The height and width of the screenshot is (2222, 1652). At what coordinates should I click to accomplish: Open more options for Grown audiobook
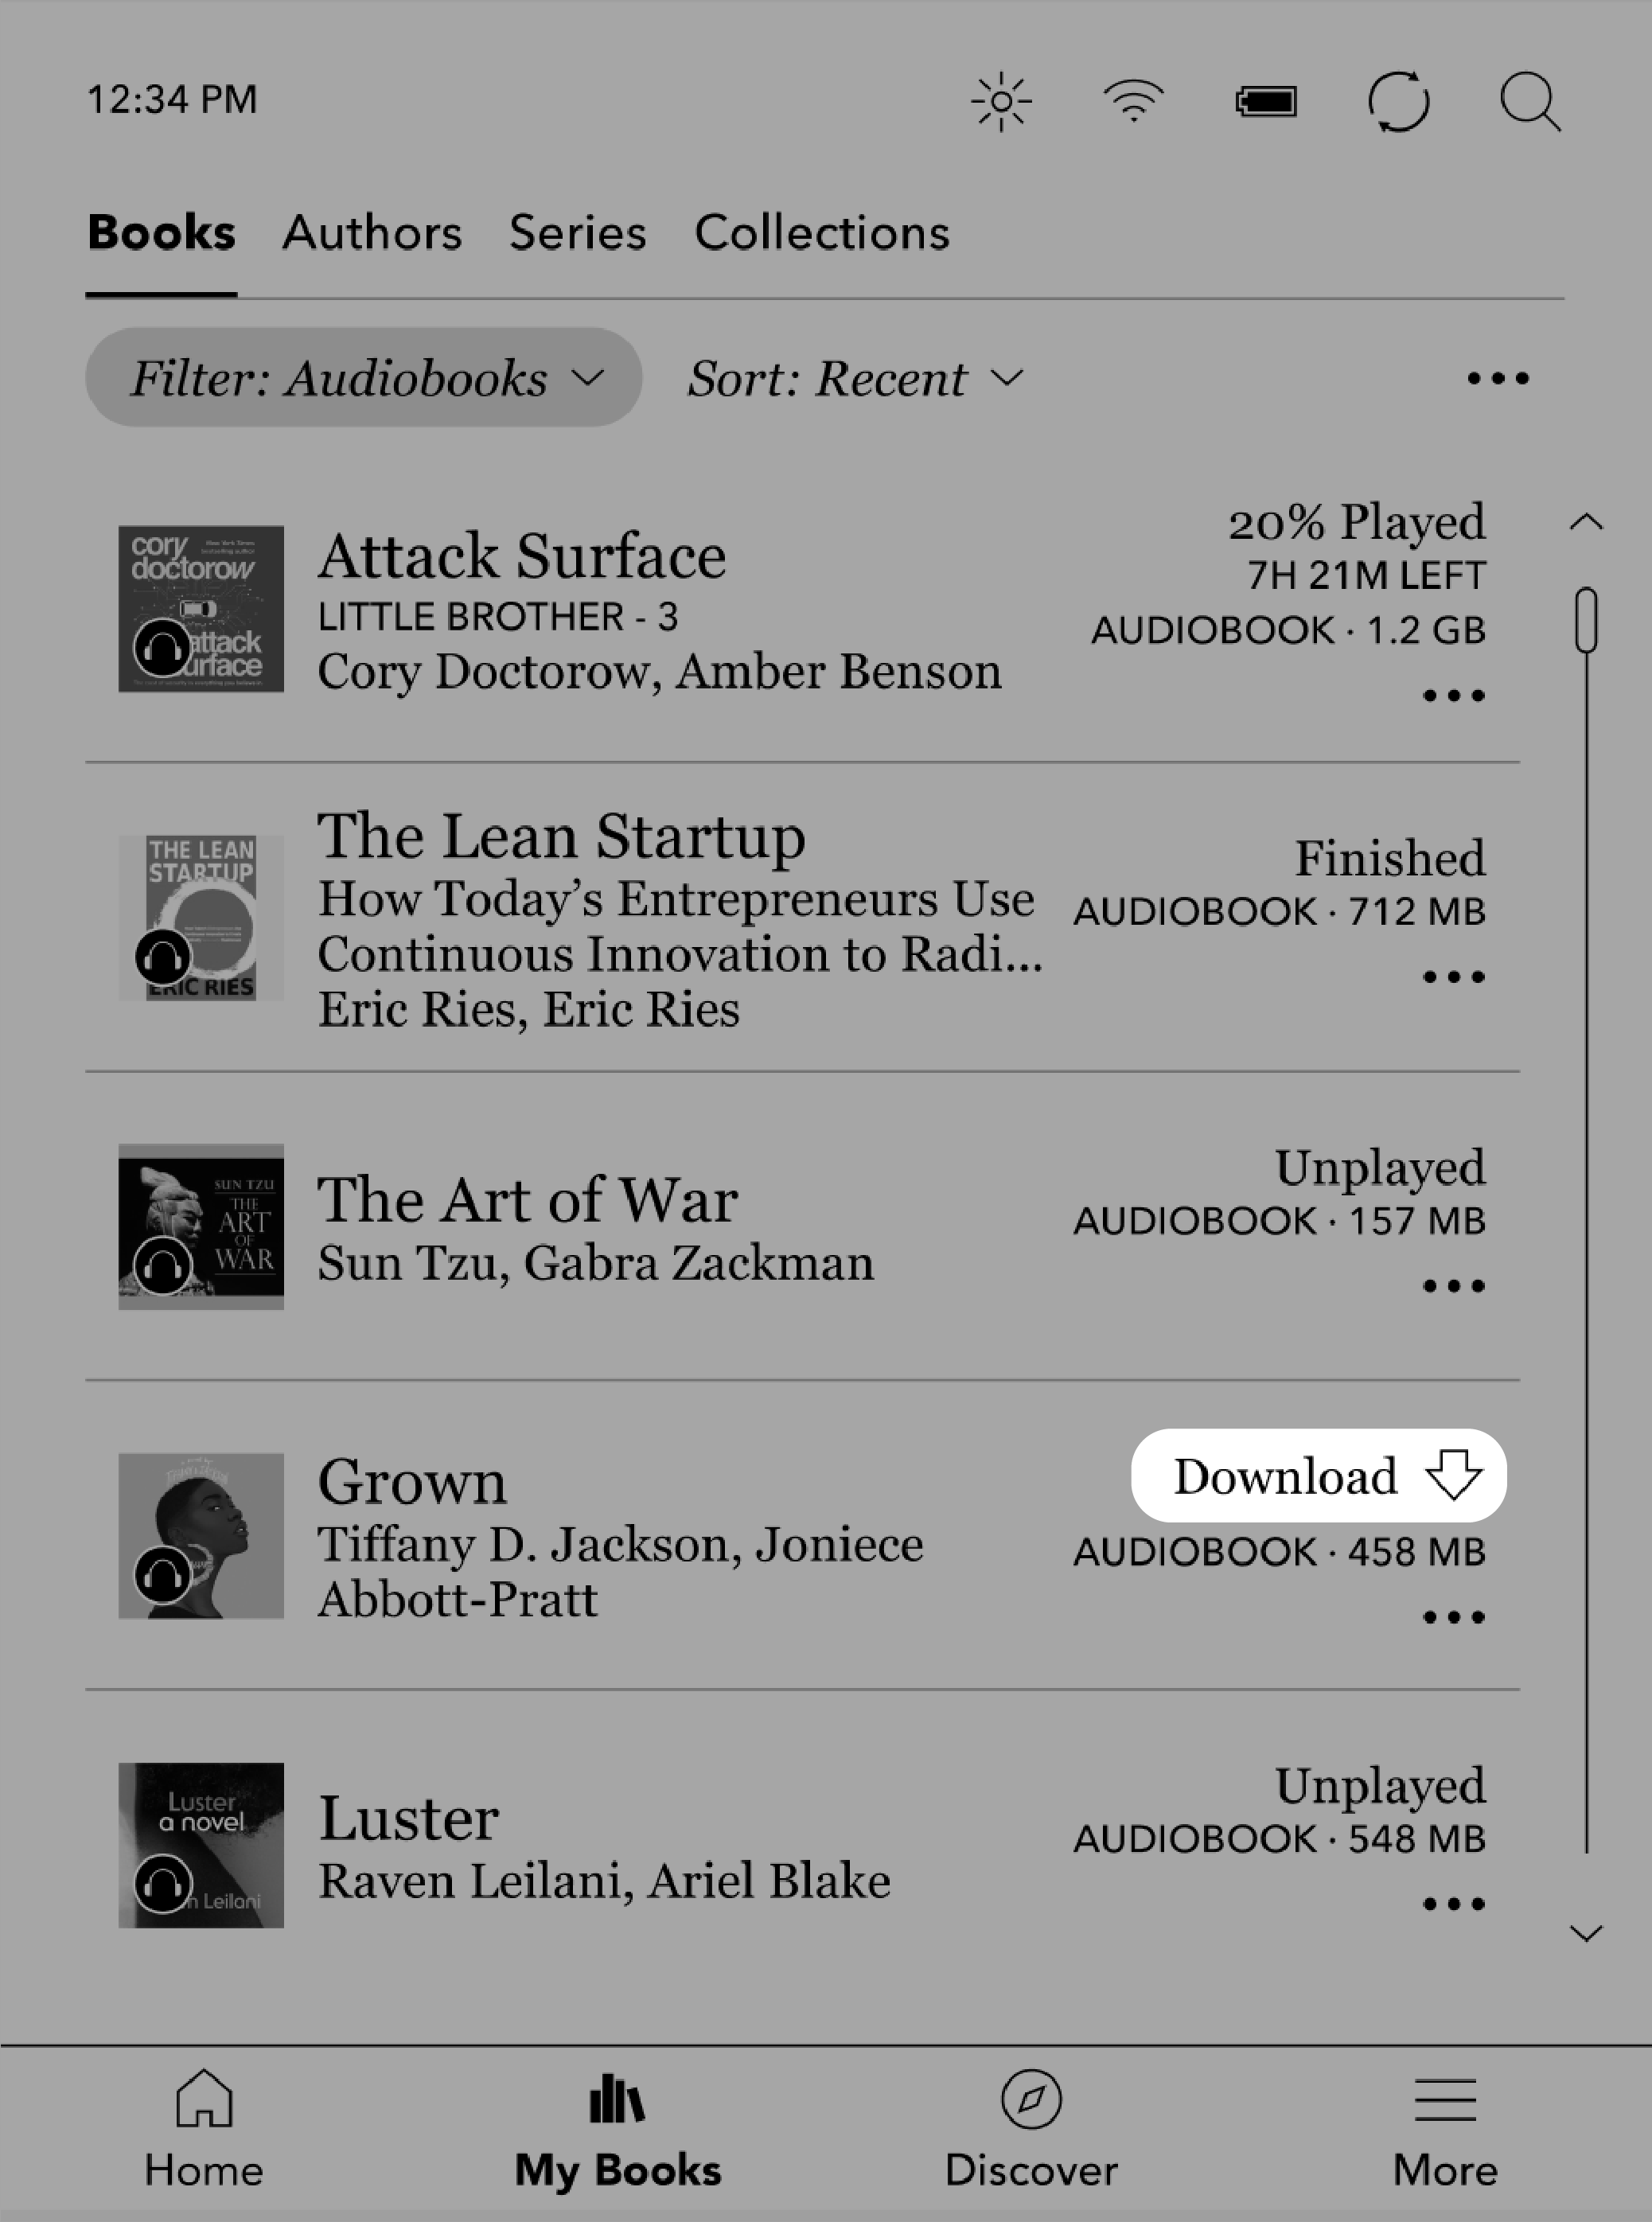pos(1454,1615)
